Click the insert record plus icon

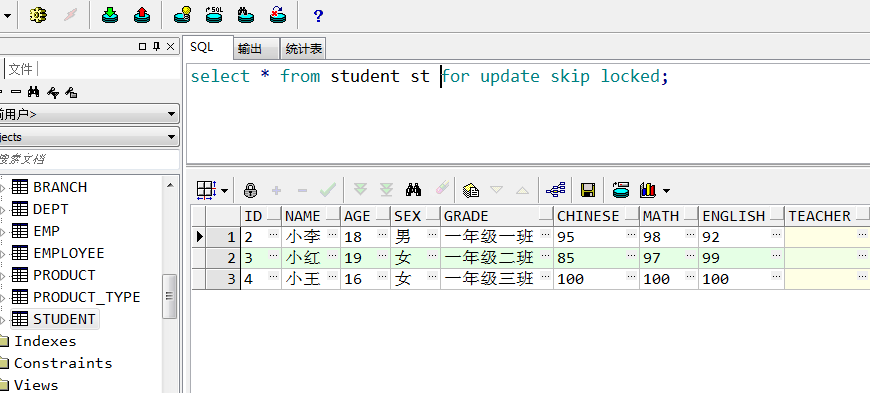276,190
